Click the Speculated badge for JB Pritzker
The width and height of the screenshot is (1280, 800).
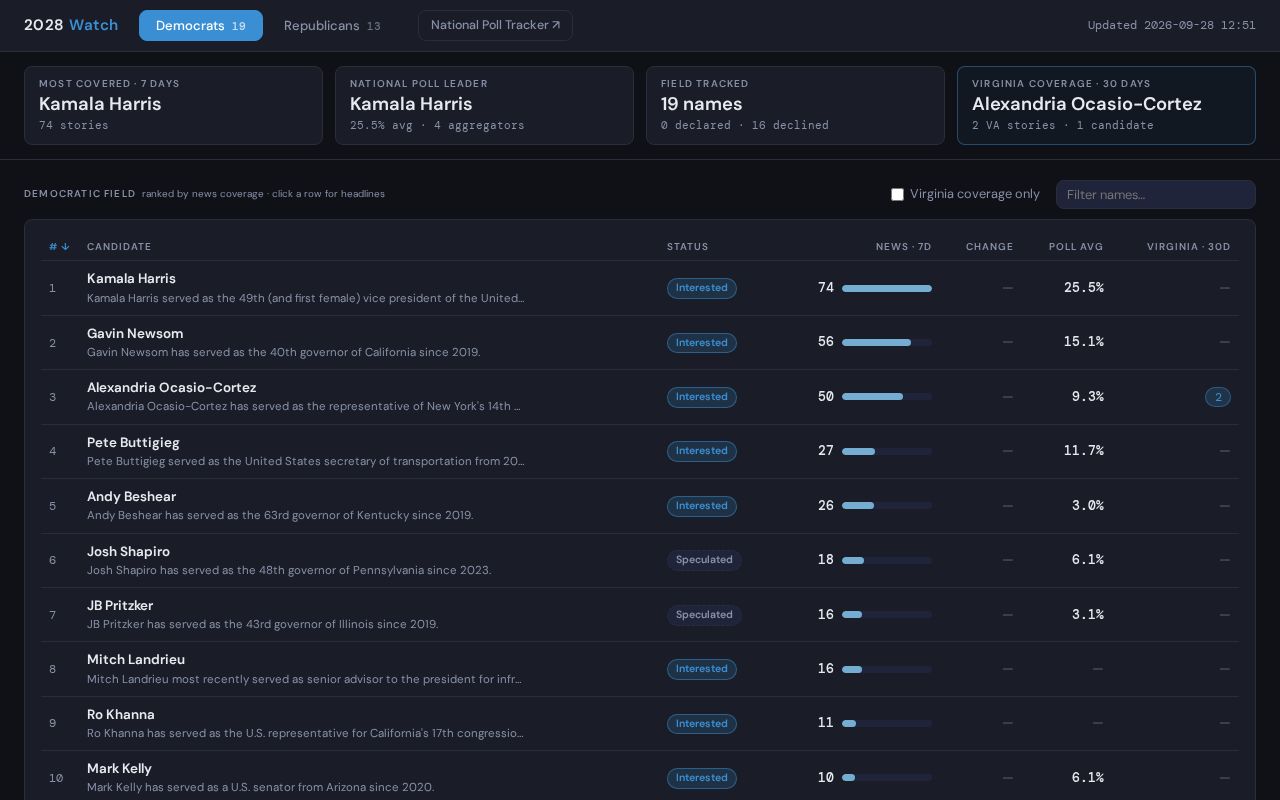704,615
